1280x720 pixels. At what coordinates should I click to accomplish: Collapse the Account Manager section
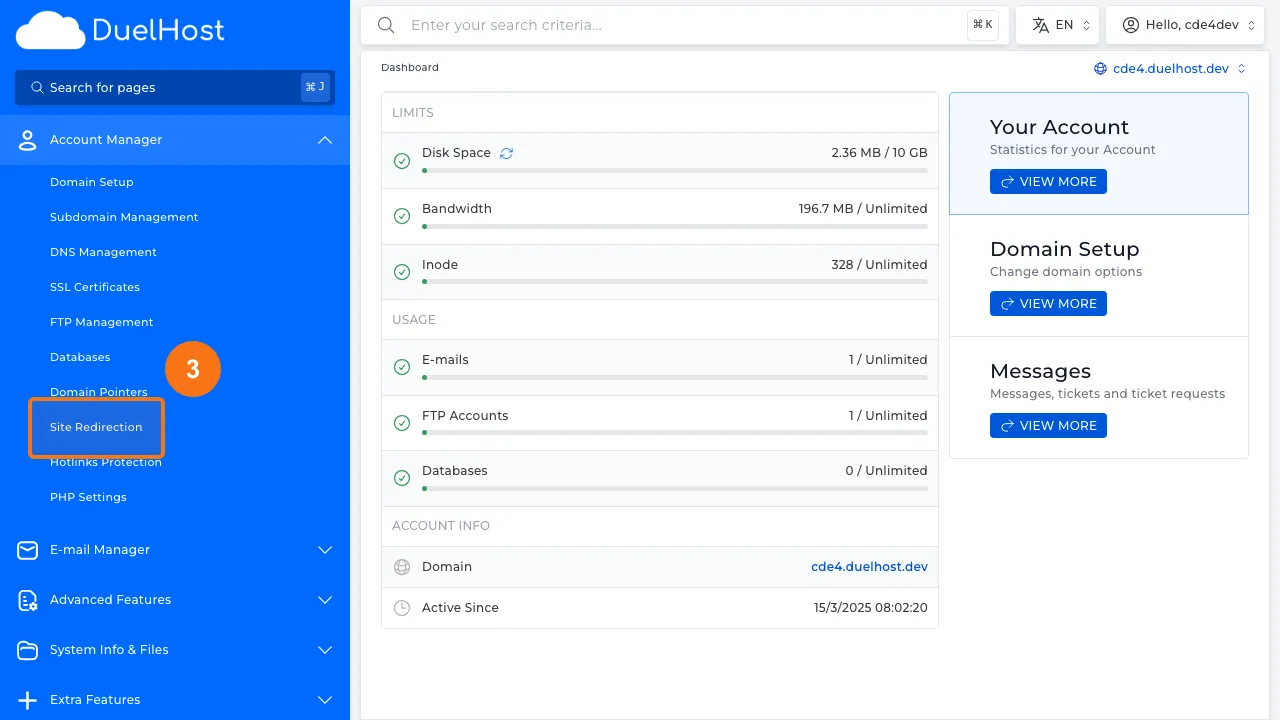(x=324, y=140)
